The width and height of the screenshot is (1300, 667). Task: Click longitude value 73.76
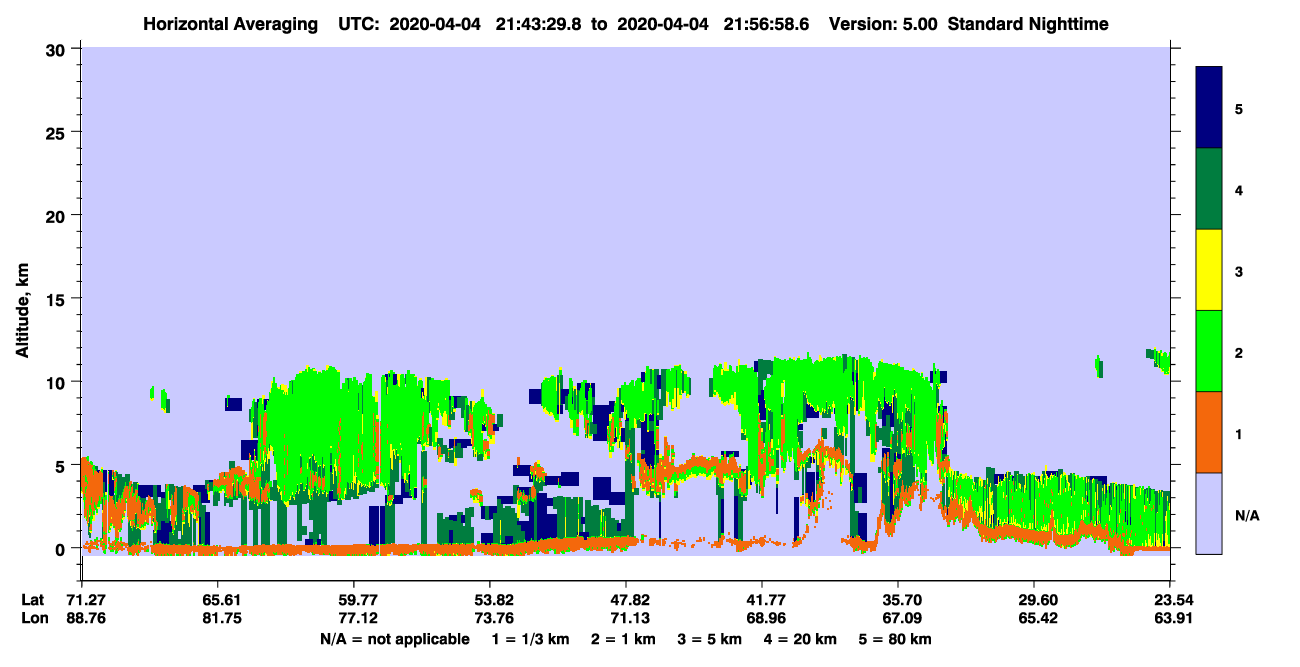pyautogui.click(x=490, y=619)
